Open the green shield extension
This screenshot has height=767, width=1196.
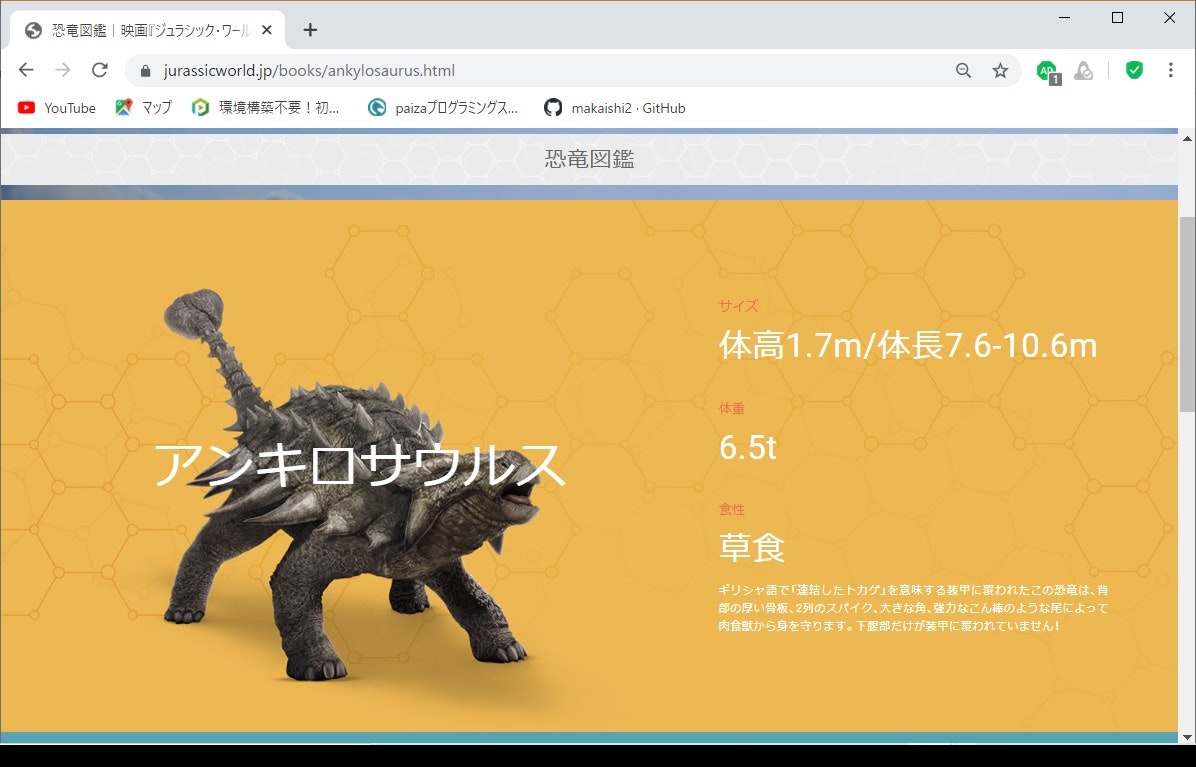tap(1134, 70)
